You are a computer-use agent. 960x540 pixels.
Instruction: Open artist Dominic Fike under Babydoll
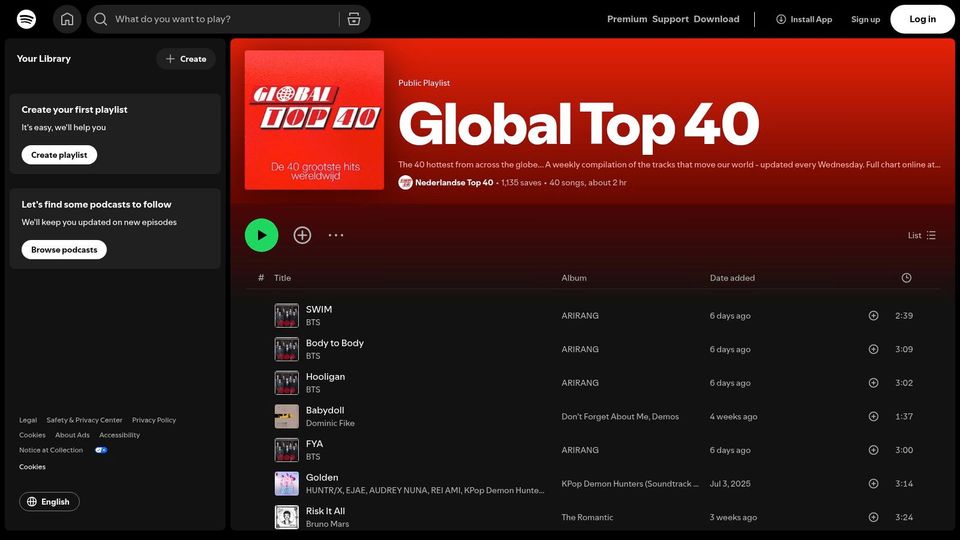point(330,423)
